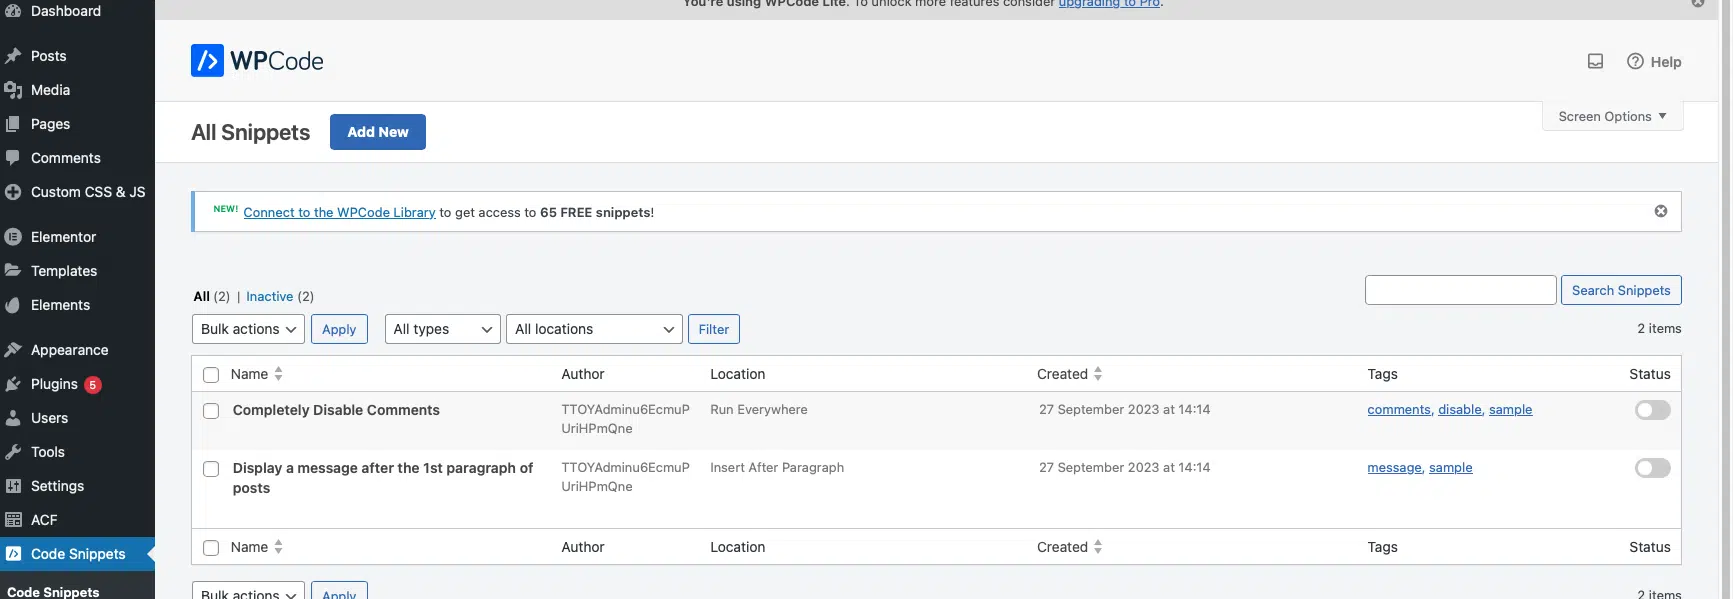1733x599 pixels.
Task: Click the top Apply button
Action: coord(339,329)
